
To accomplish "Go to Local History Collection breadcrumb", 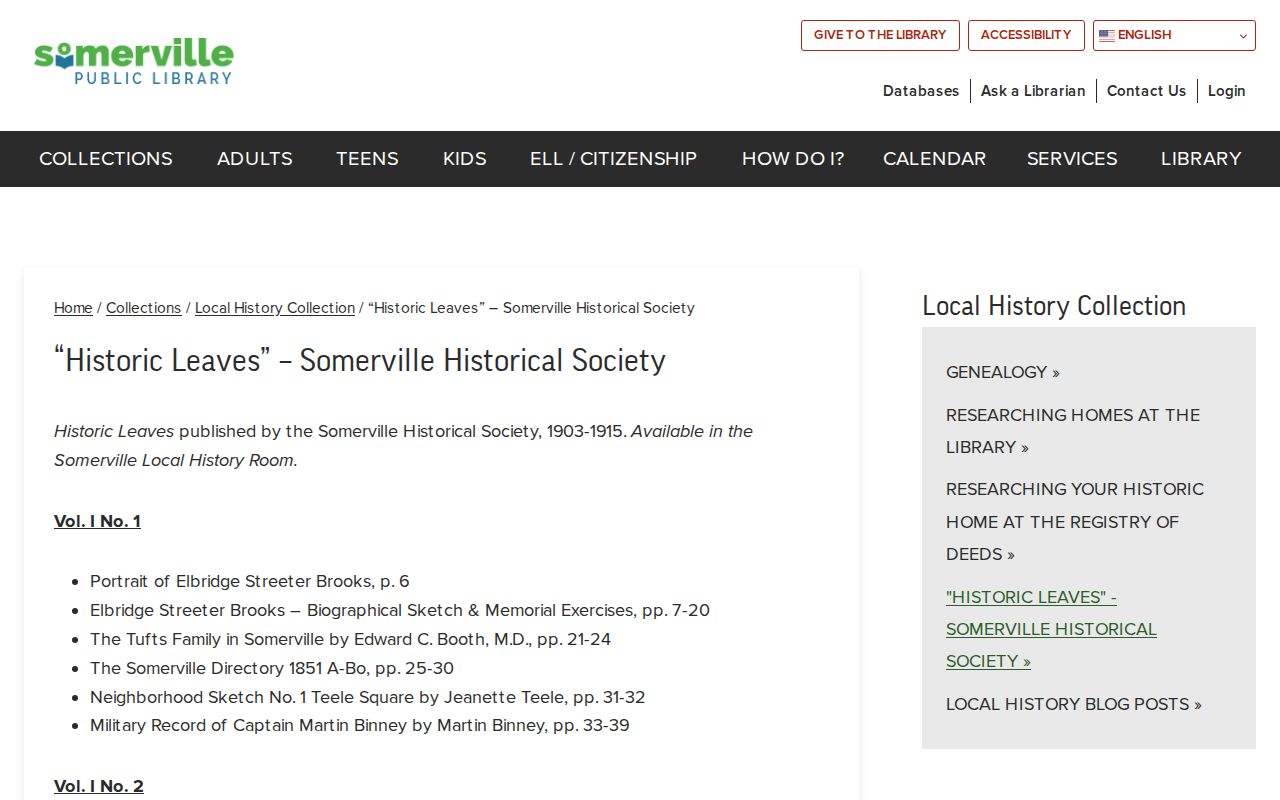I will (x=275, y=308).
